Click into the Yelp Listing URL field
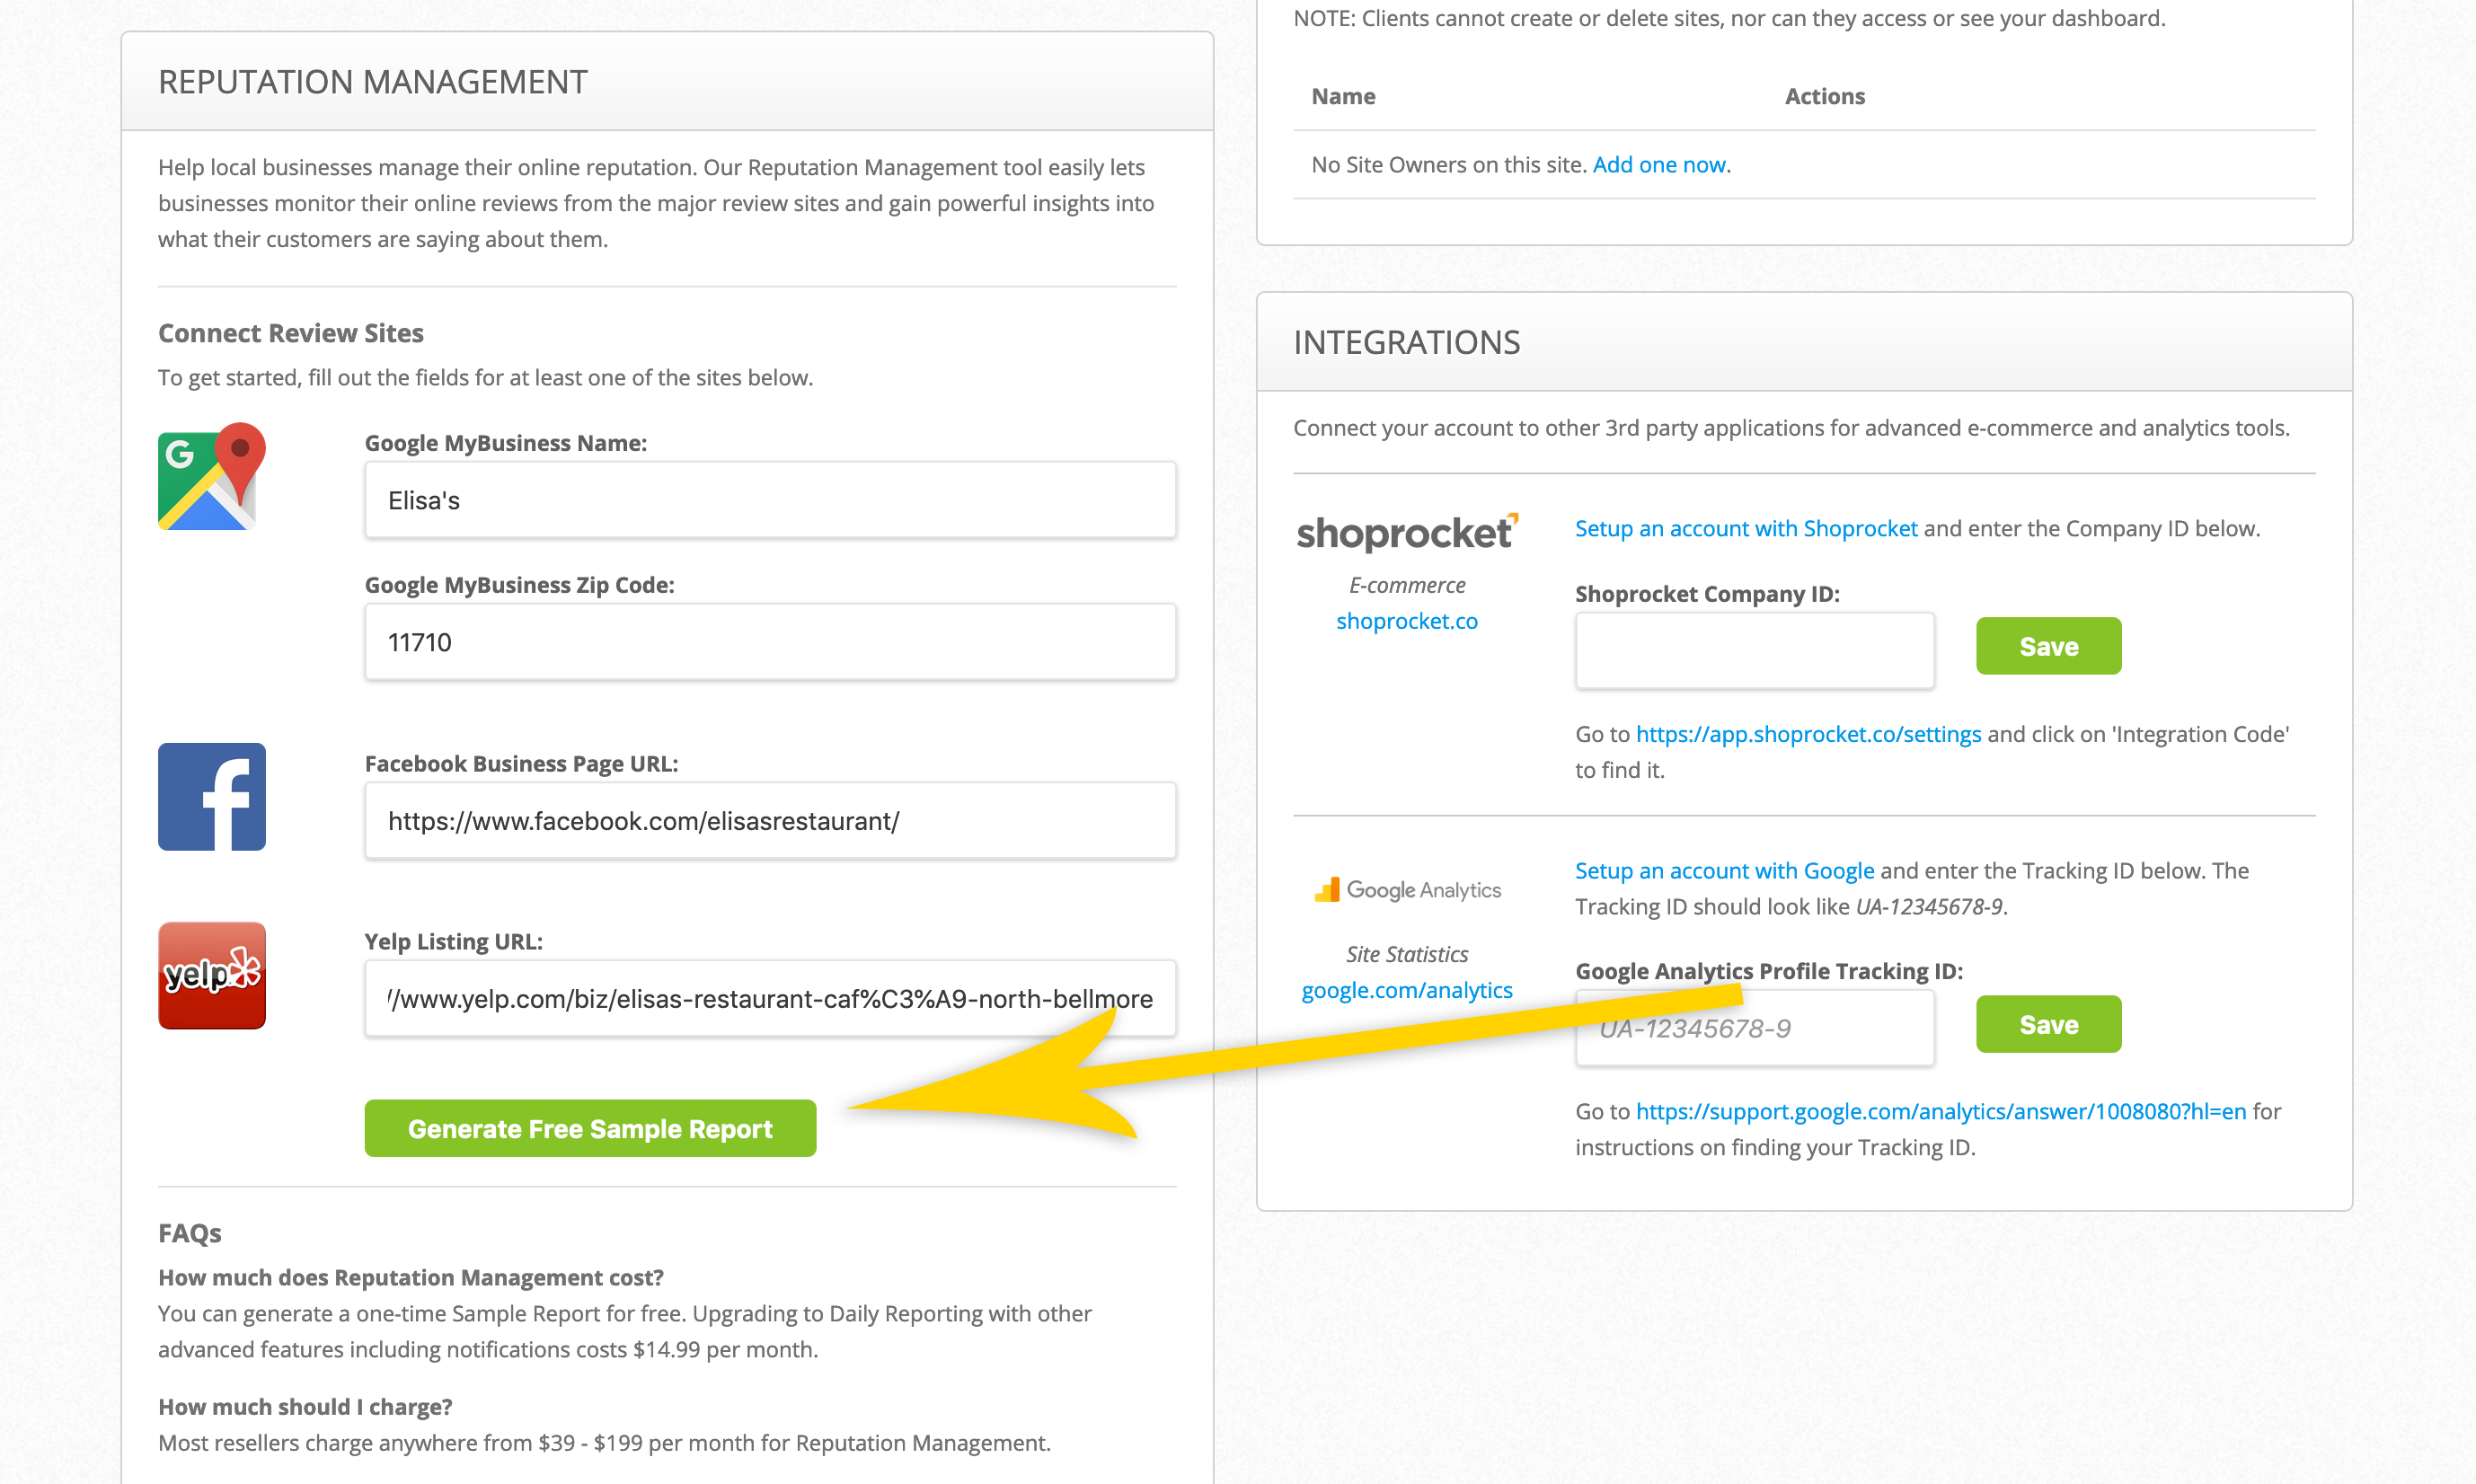 (x=770, y=999)
